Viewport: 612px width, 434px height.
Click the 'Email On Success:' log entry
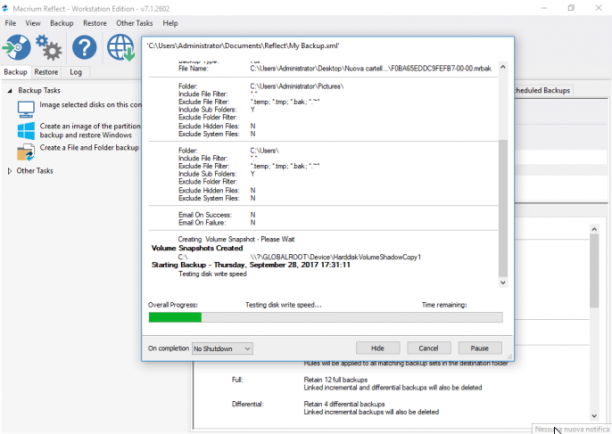click(x=205, y=215)
